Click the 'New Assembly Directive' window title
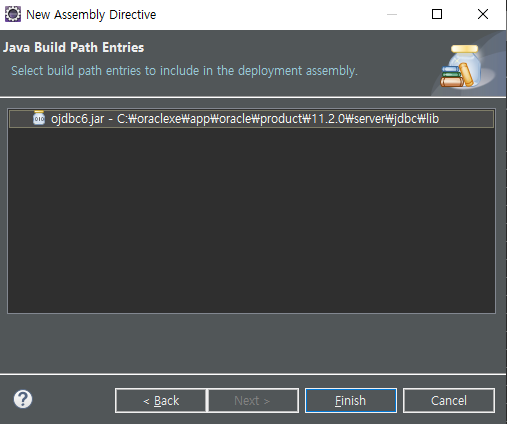The width and height of the screenshot is (507, 424). (x=91, y=15)
